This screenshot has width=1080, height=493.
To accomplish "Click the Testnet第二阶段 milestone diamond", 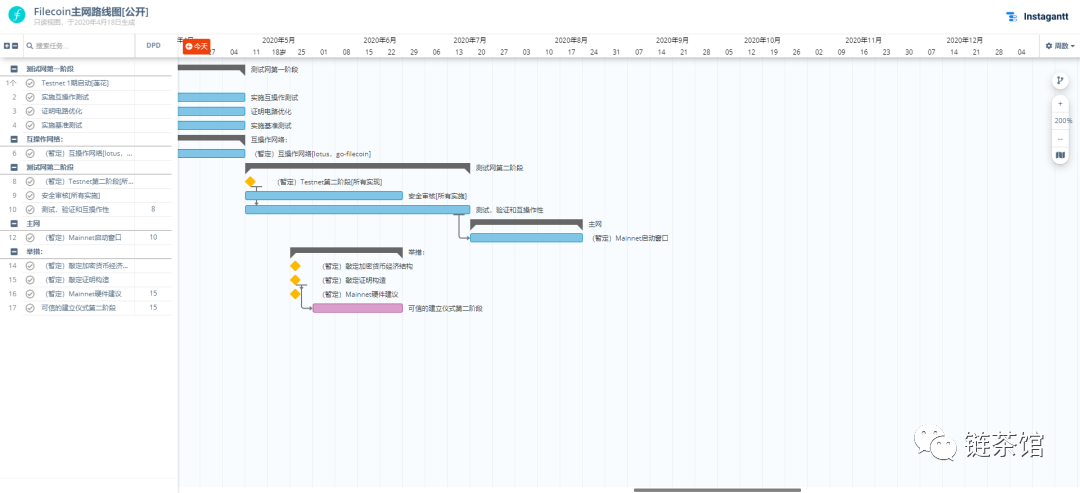I will (250, 182).
